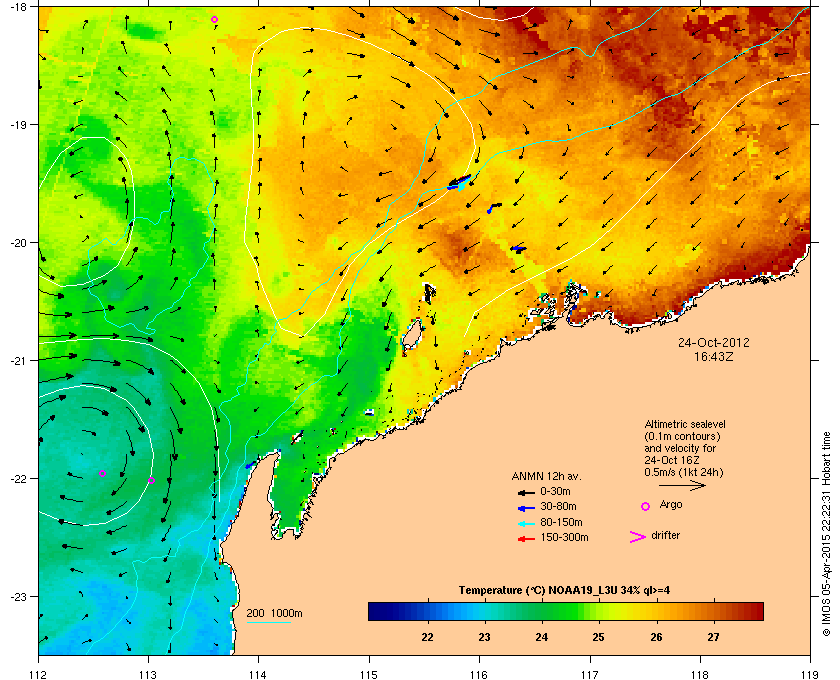The height and width of the screenshot is (680, 840).
Task: Click longitude axis label 119
Action: click(810, 675)
